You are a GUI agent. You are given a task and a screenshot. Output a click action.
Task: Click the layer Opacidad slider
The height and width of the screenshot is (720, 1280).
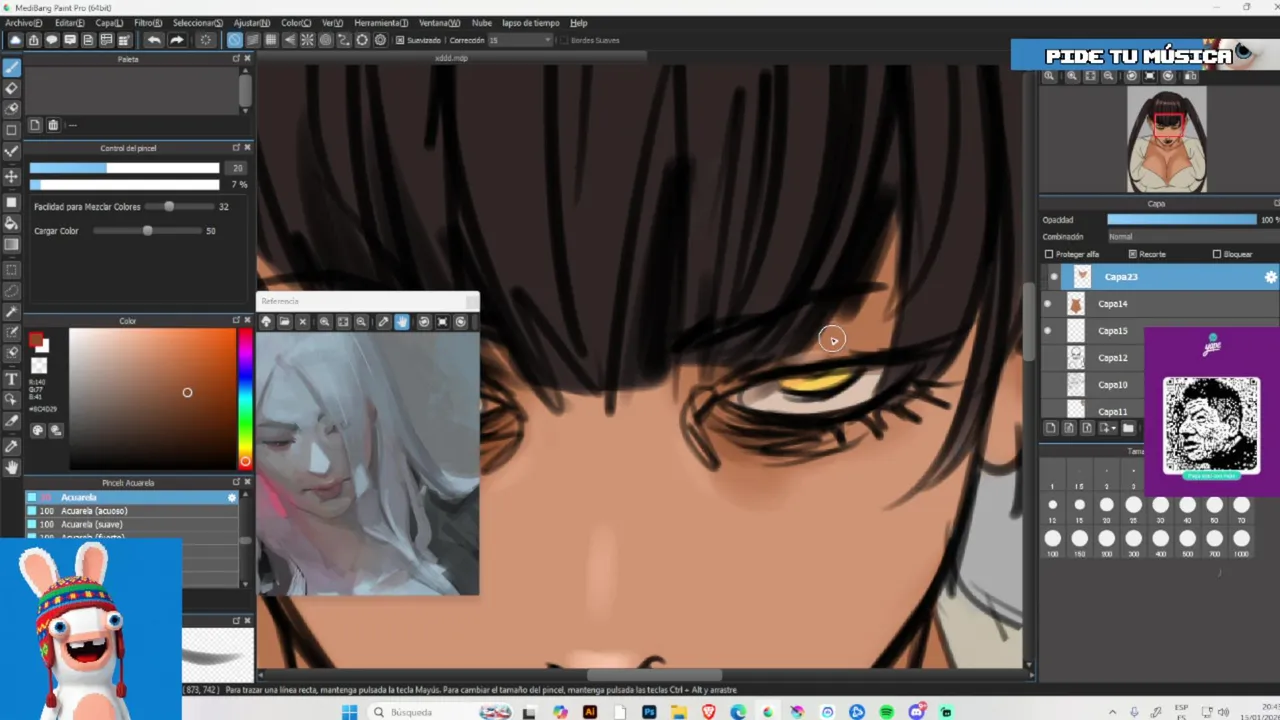1181,220
